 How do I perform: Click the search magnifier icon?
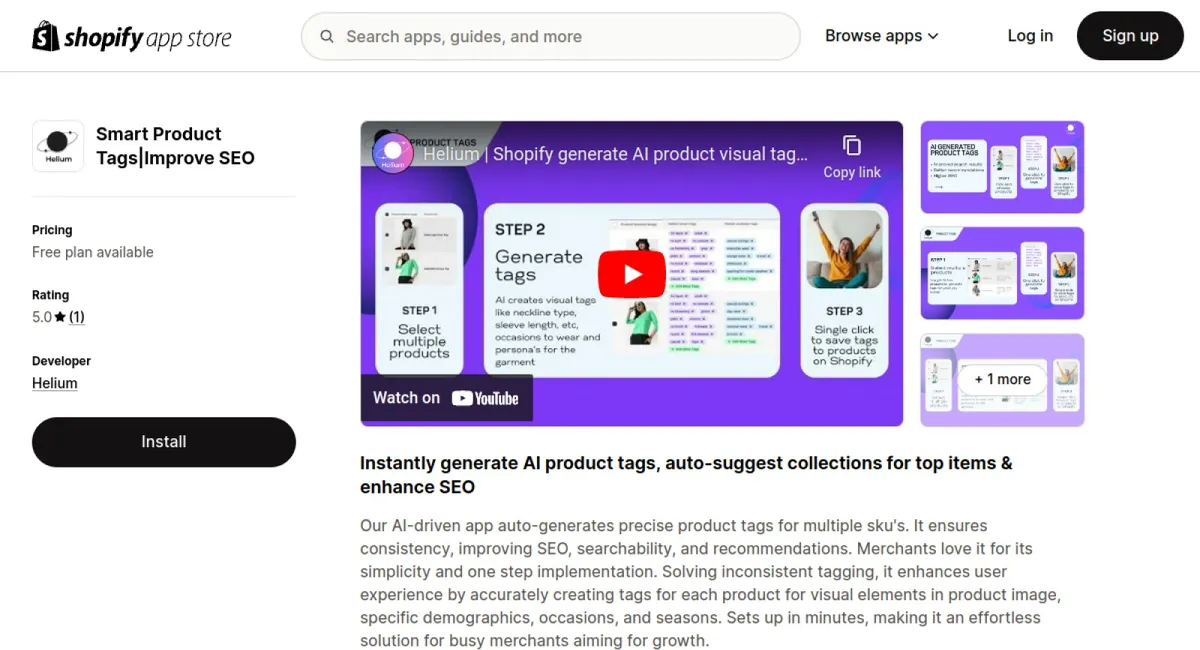click(327, 37)
